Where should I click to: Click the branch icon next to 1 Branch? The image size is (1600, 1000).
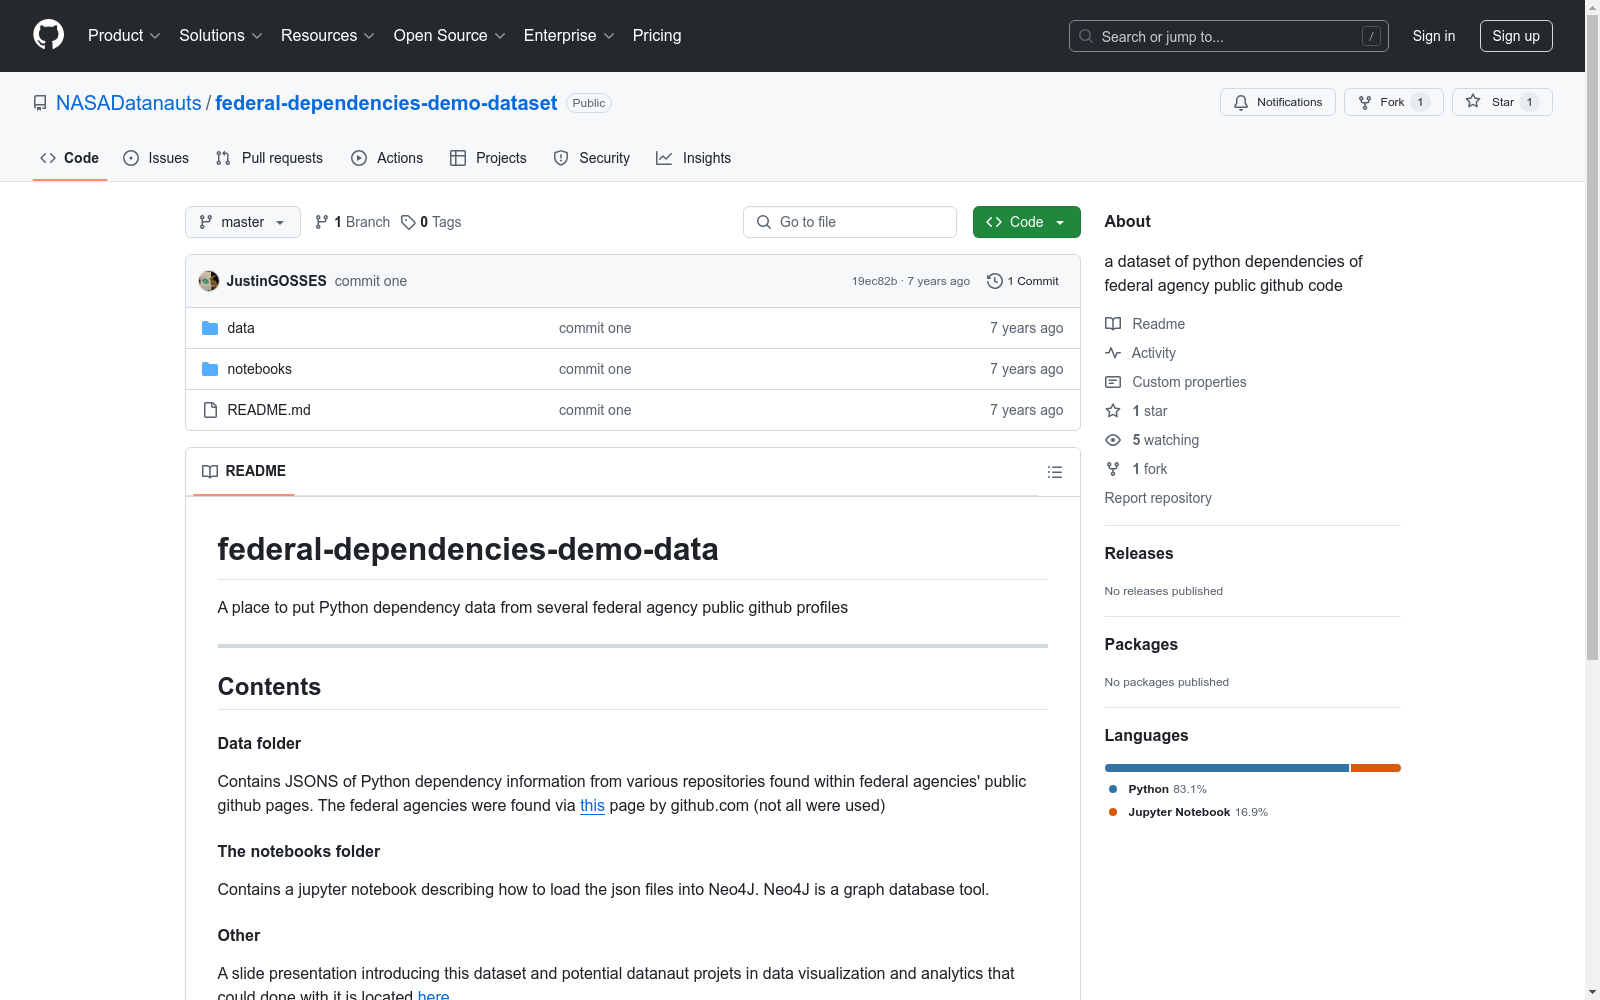[x=322, y=222]
